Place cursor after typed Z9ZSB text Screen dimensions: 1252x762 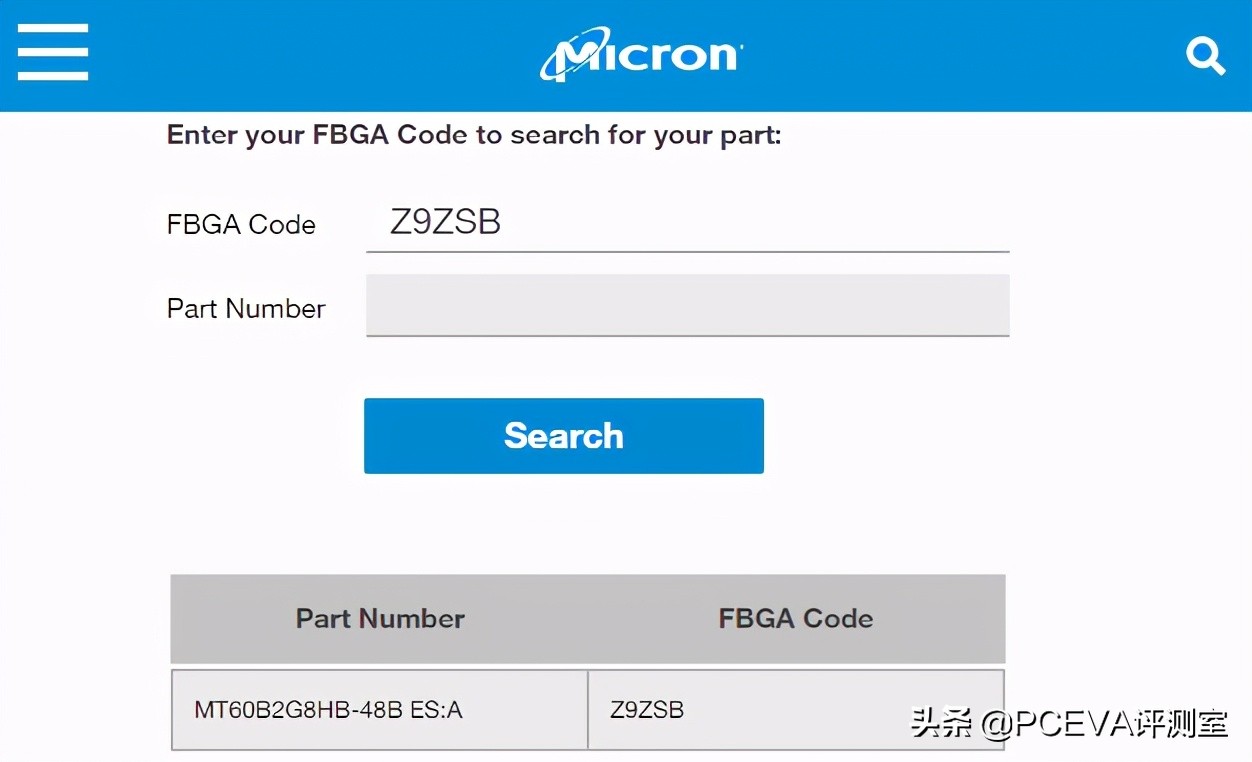503,222
